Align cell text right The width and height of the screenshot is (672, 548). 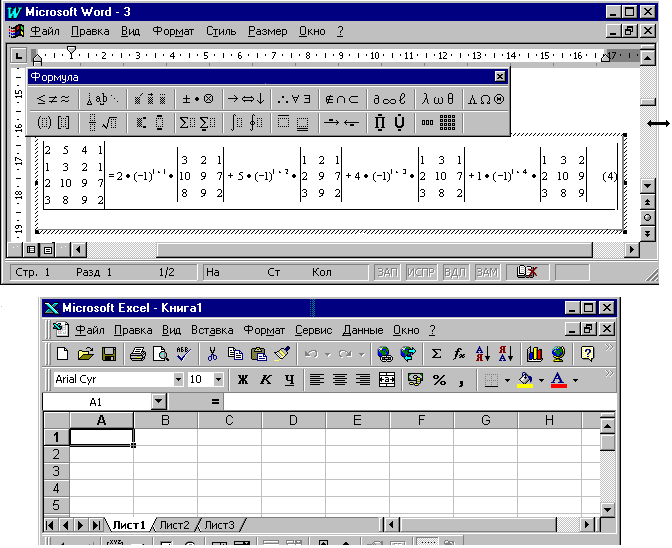pos(363,380)
